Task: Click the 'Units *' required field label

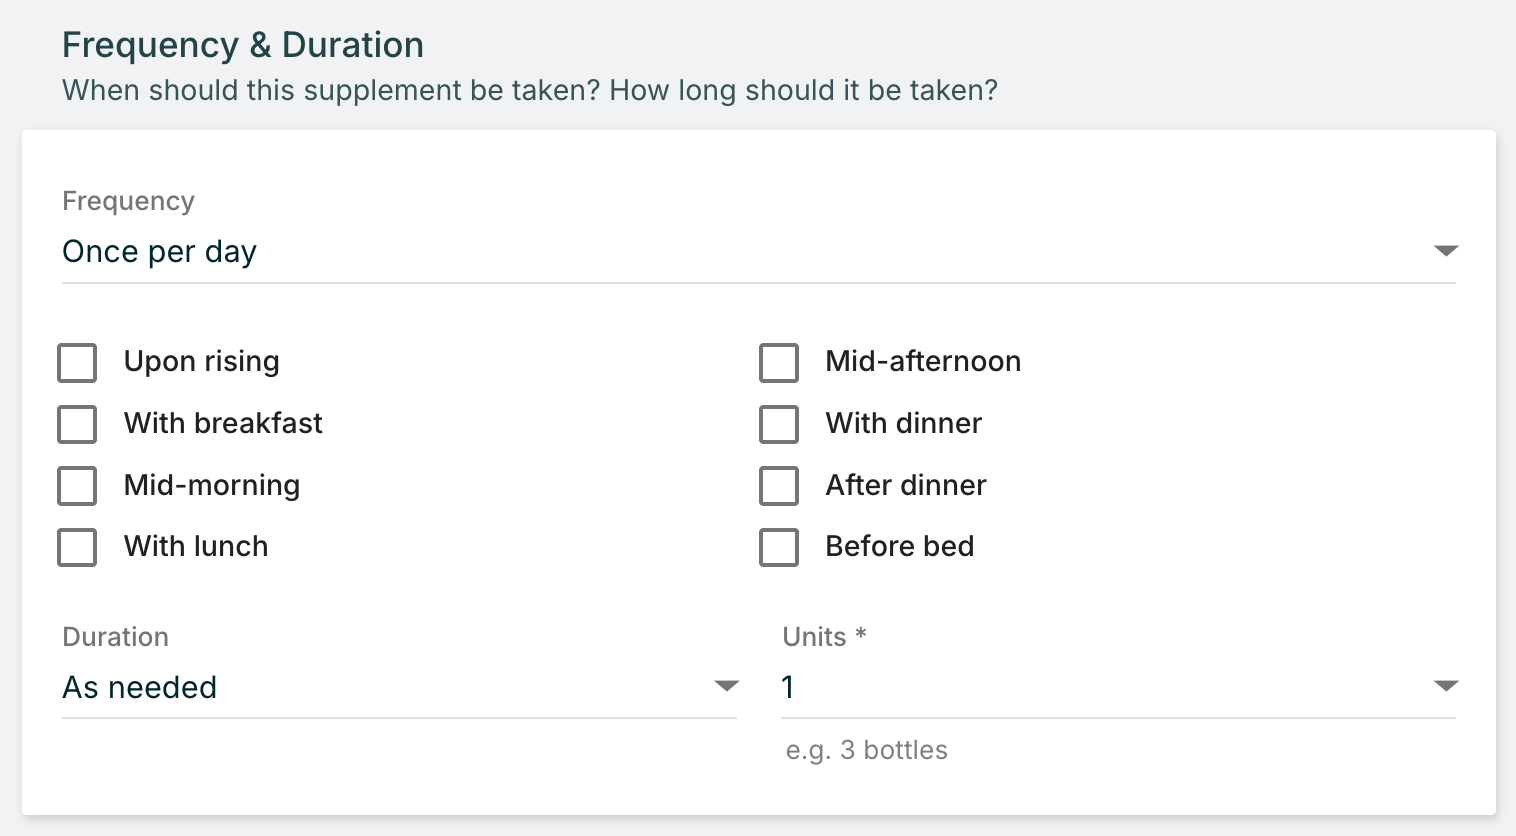Action: (x=824, y=637)
